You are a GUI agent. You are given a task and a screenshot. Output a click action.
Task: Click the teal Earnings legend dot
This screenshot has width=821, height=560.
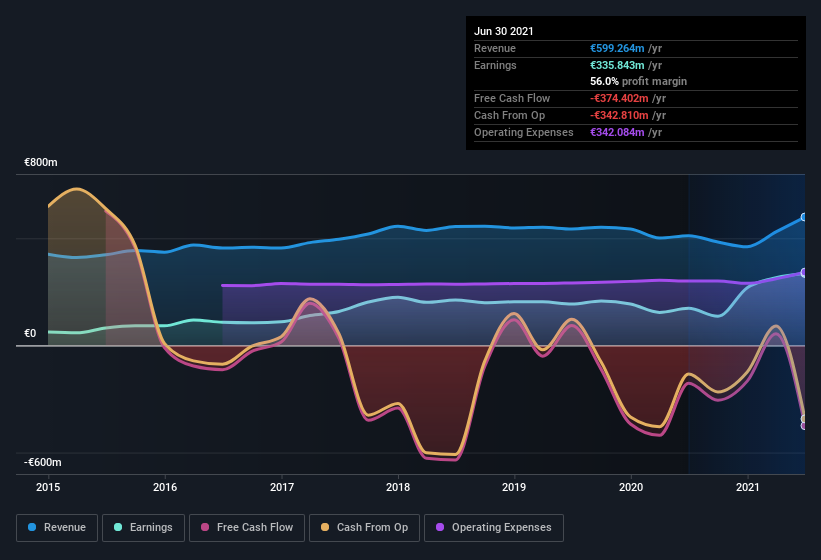tap(118, 527)
